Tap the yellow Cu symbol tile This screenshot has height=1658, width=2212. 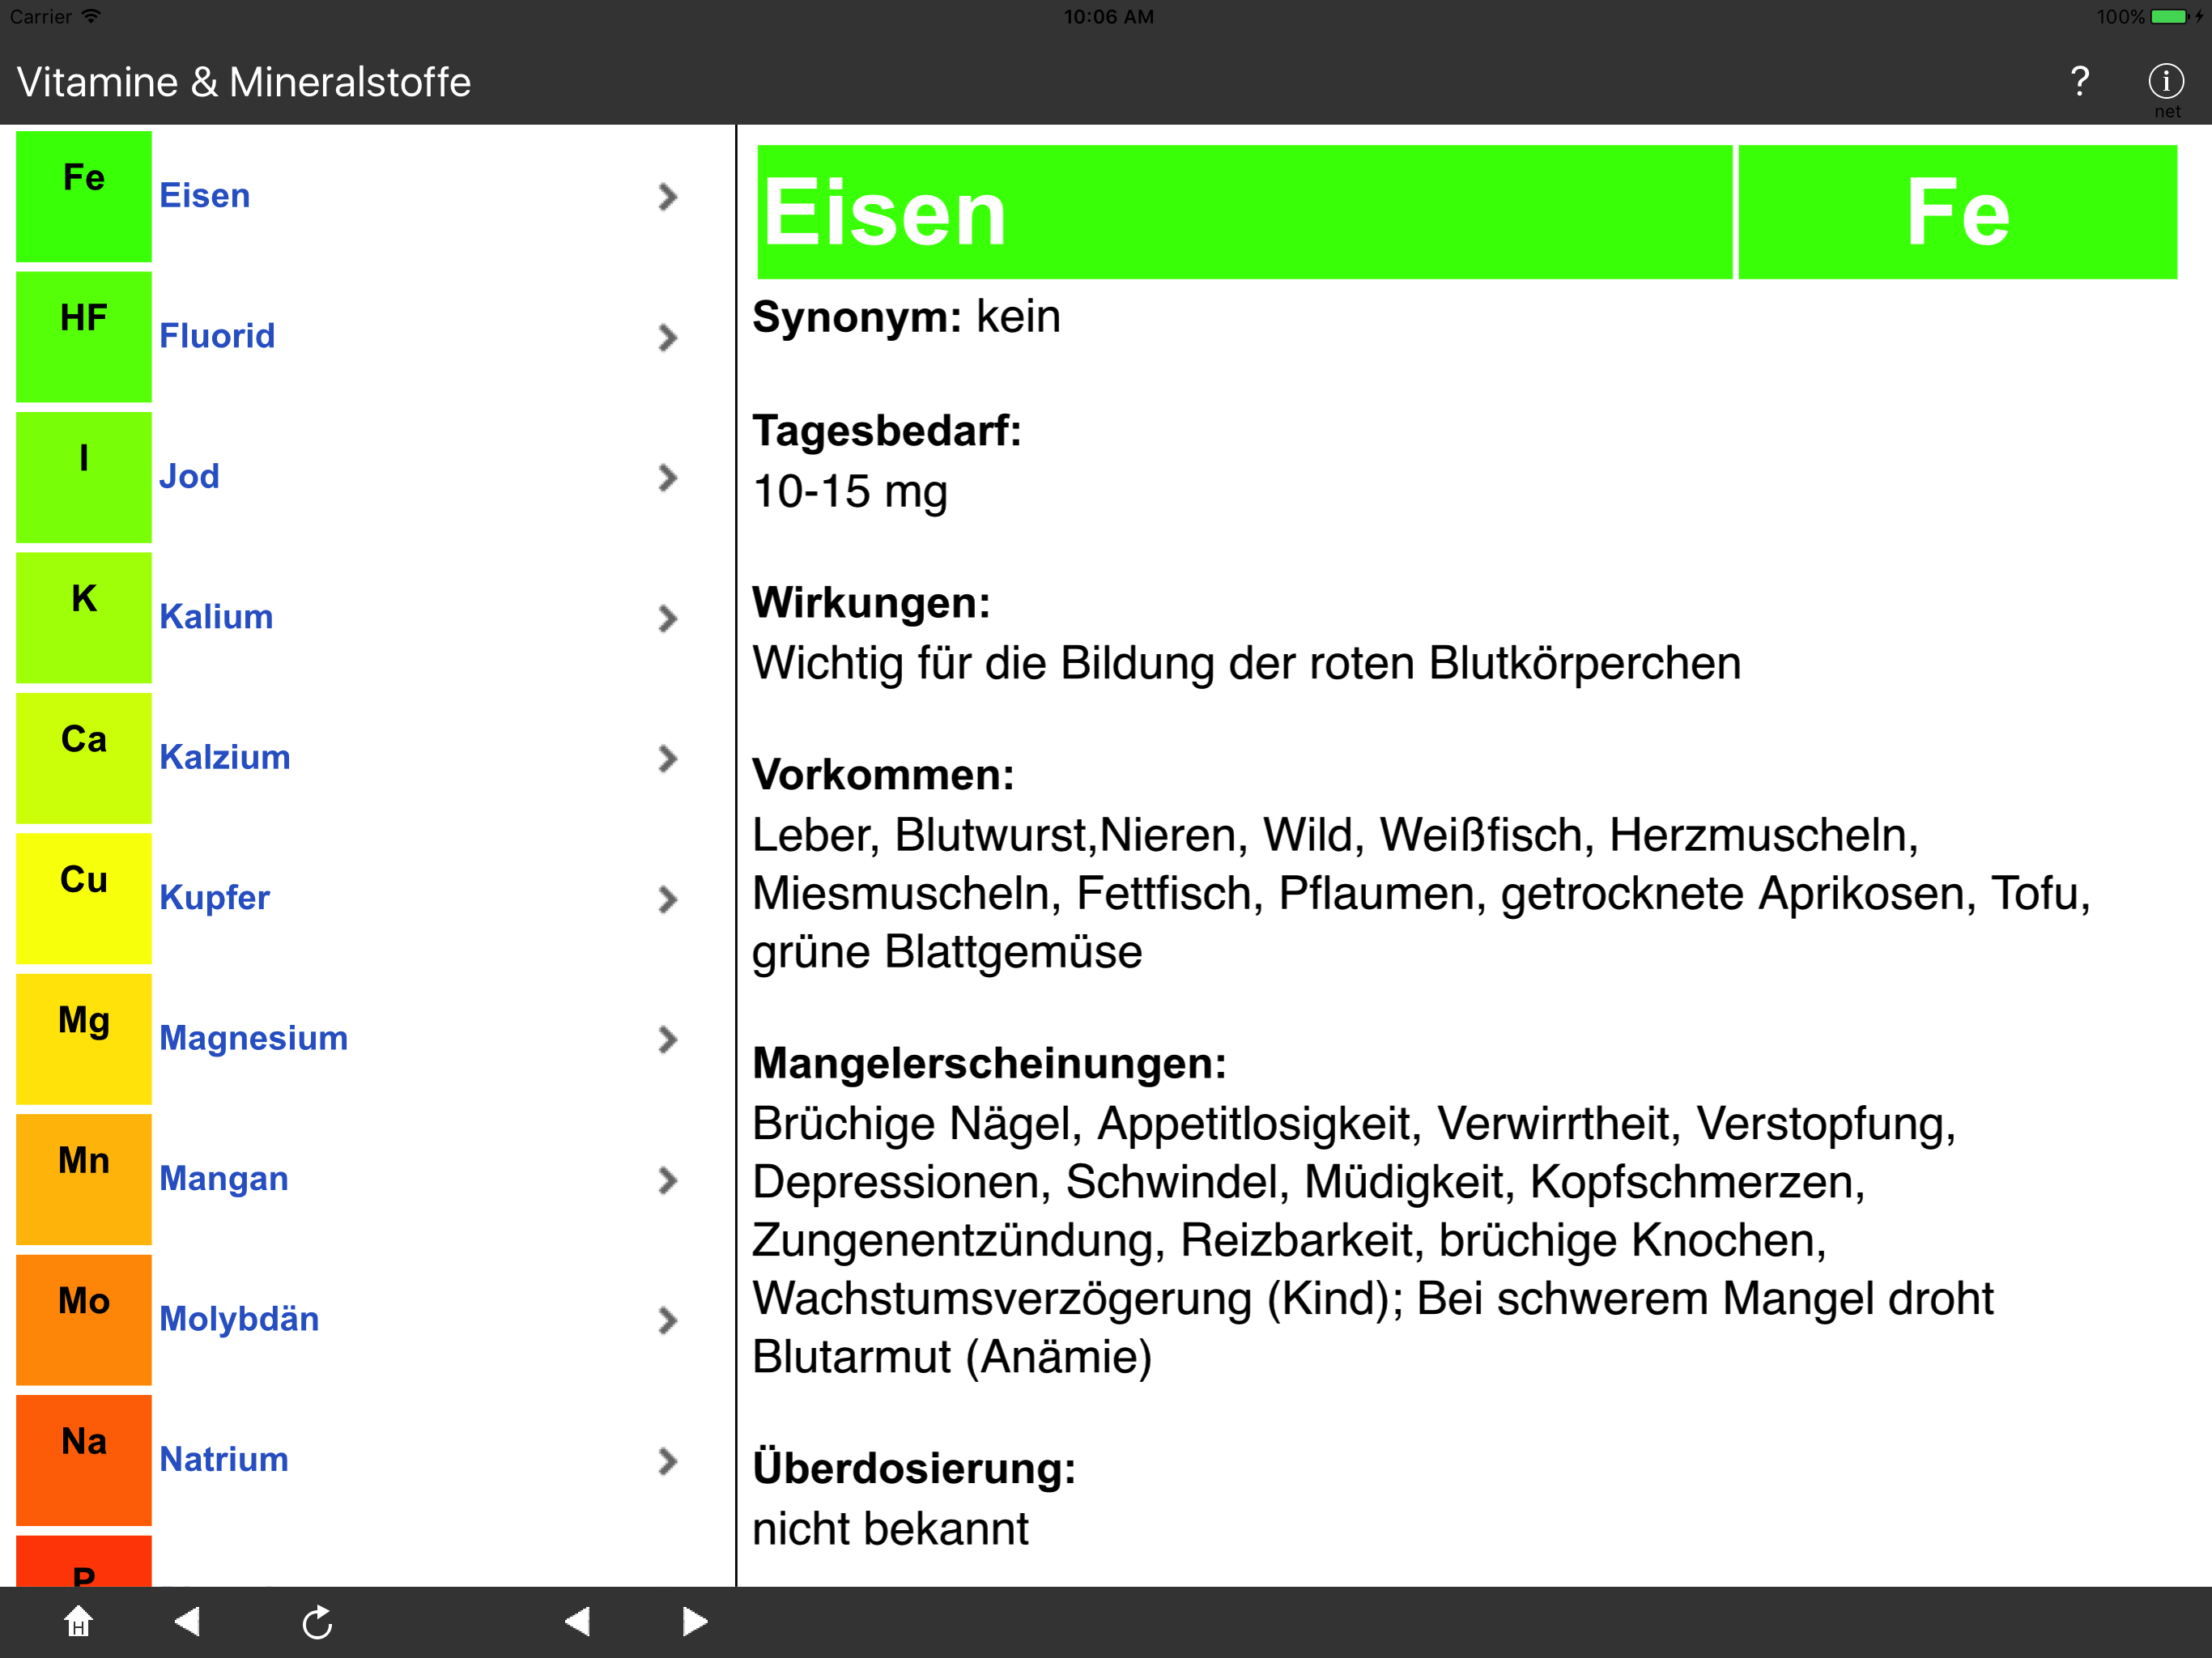coord(84,898)
